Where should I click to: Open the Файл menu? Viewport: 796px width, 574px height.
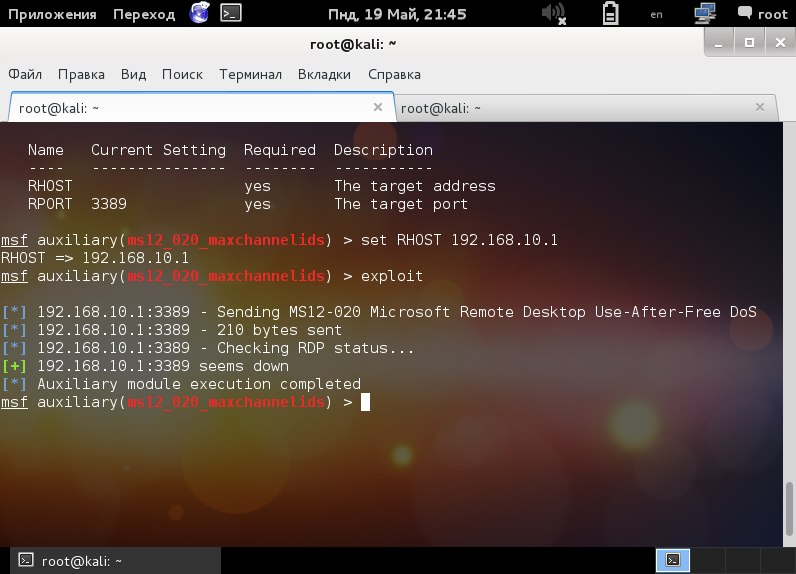click(25, 74)
